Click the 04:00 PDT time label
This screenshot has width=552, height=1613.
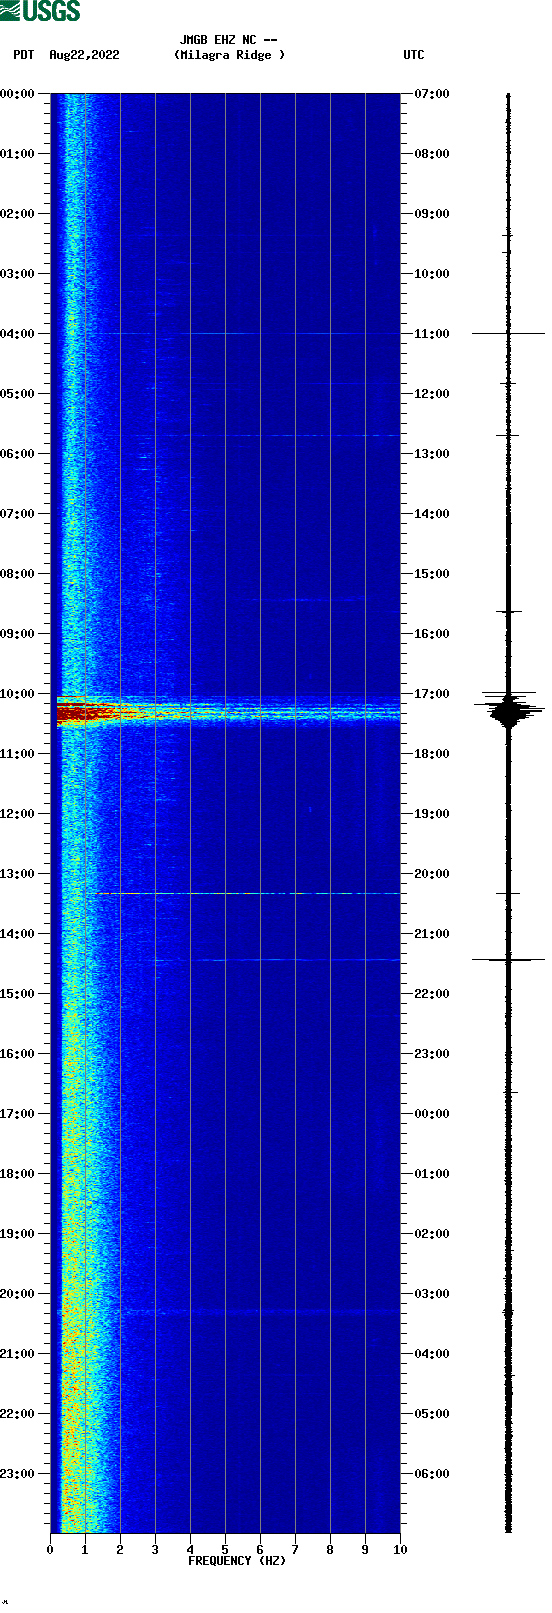[17, 334]
